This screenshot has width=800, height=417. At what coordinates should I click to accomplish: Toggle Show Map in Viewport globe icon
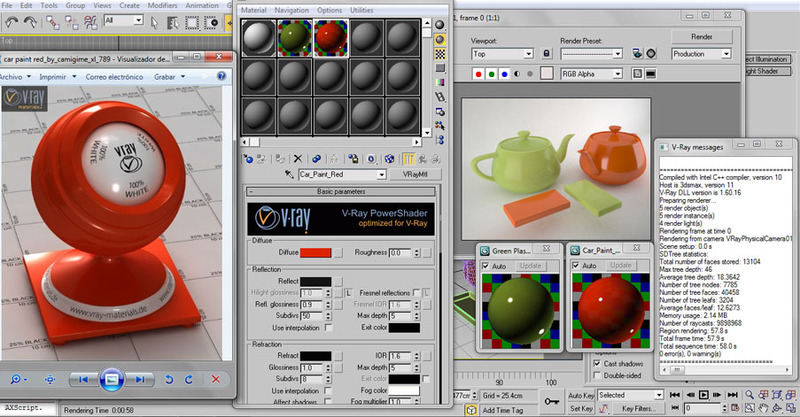tap(389, 159)
